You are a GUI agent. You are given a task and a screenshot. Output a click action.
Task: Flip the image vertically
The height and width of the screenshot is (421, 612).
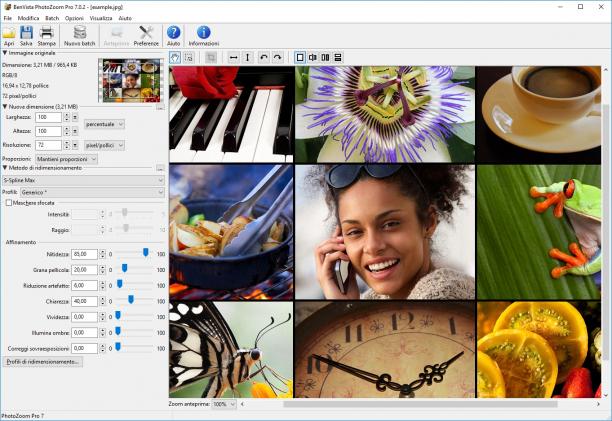point(247,58)
